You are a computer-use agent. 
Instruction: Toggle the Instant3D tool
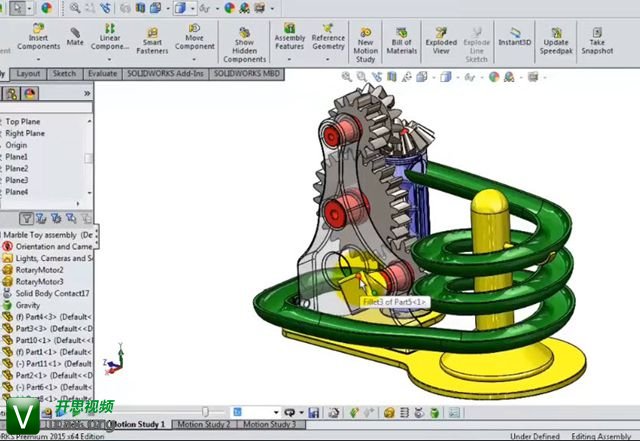(x=514, y=37)
